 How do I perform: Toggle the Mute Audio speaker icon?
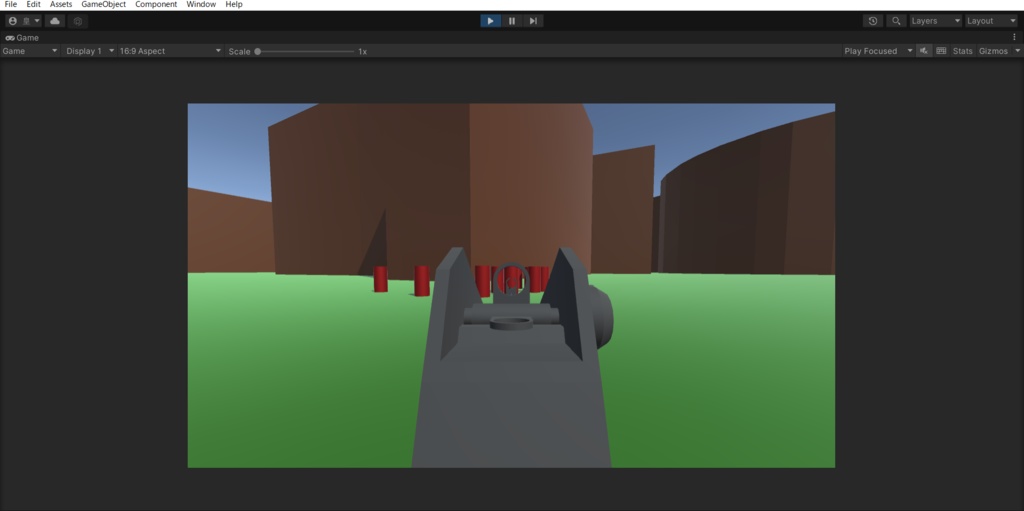coord(923,51)
